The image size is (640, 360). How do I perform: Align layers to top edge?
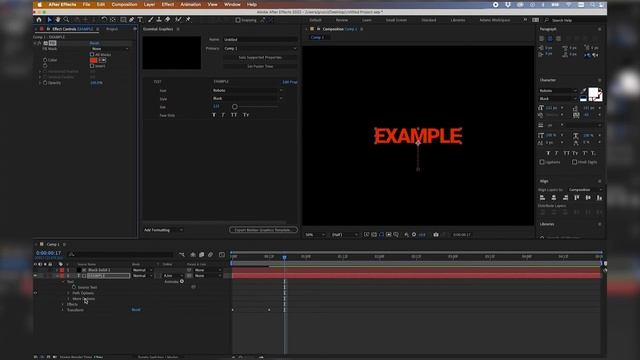click(577, 198)
